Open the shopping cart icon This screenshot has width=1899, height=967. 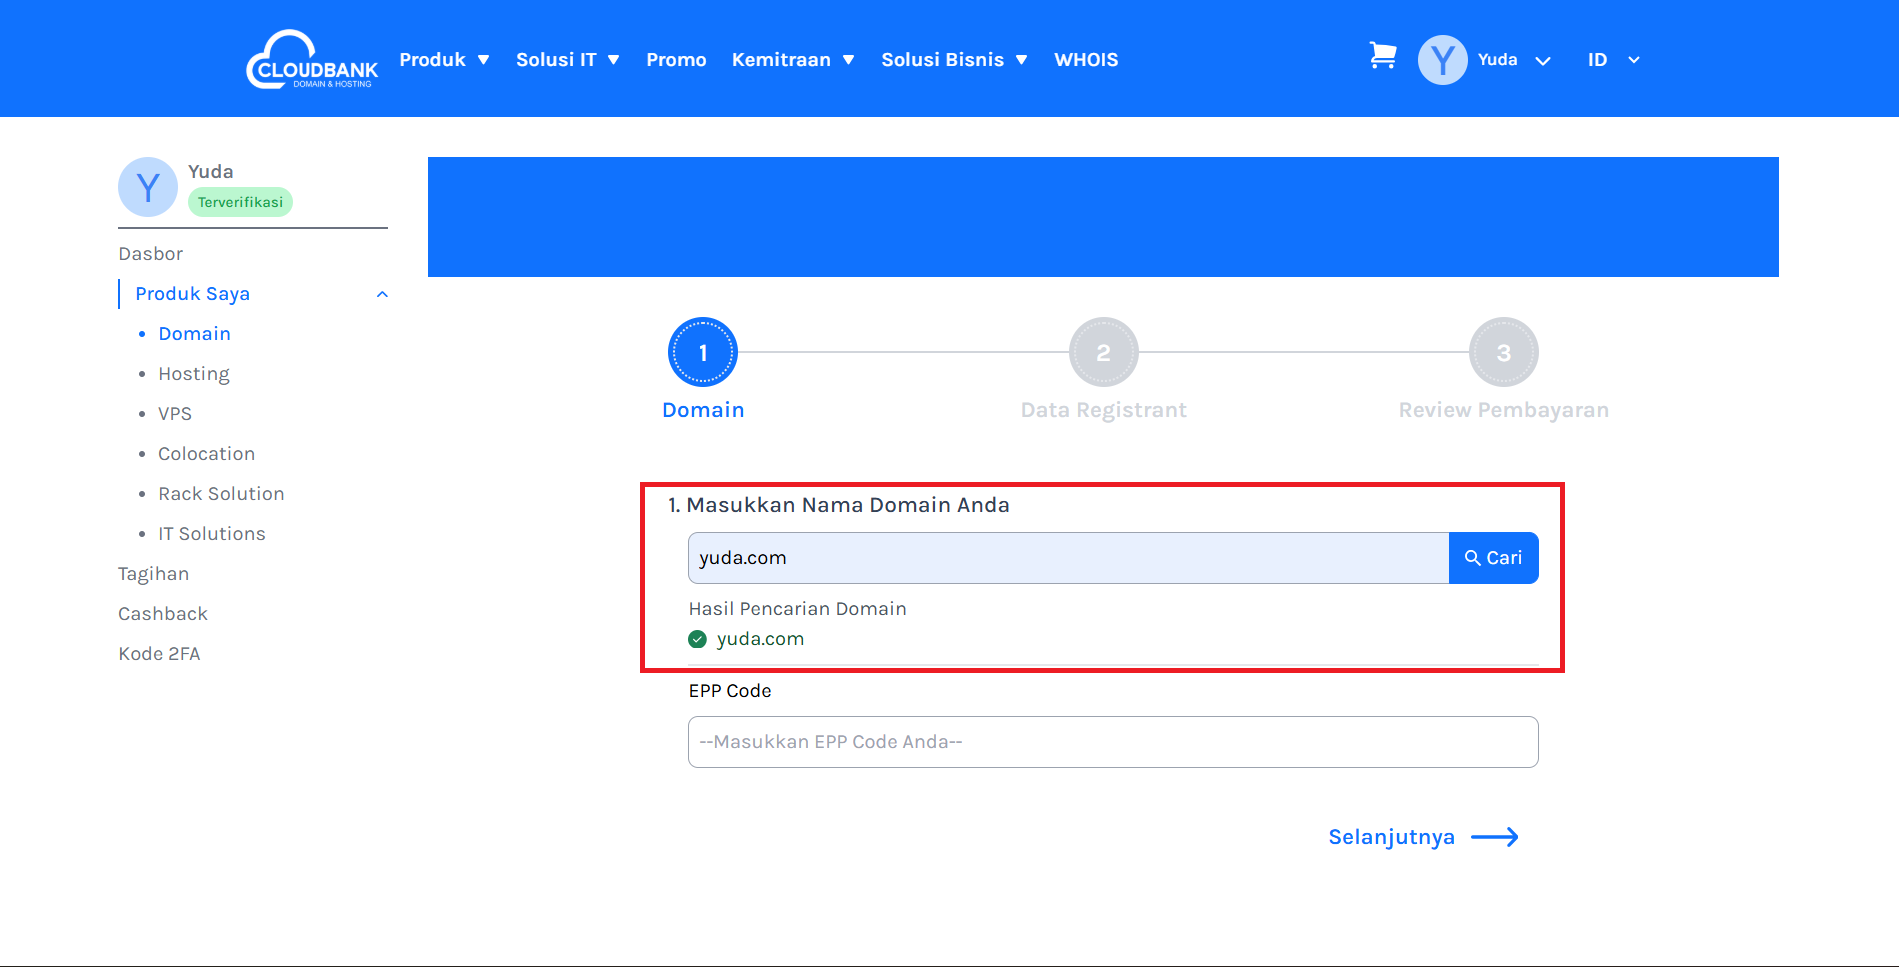click(1382, 56)
